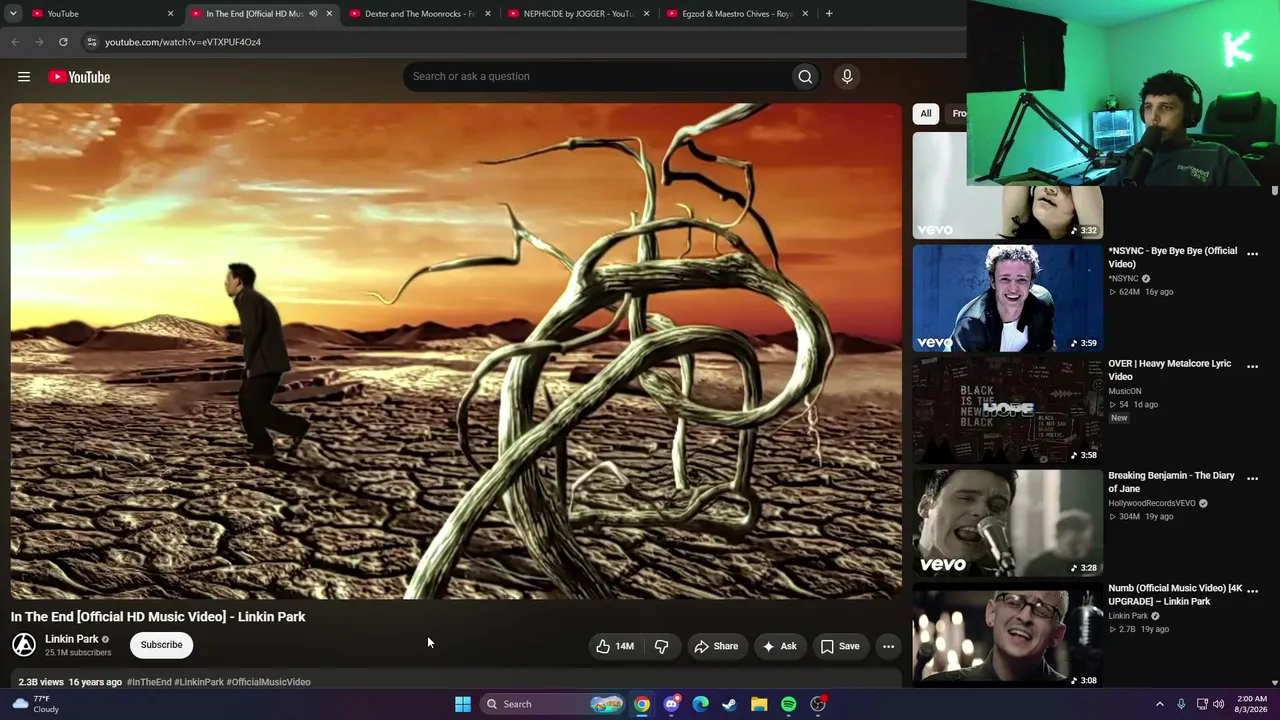1280x720 pixels.
Task: Close the Dexter and The Moonrocks tab
Action: pos(488,14)
